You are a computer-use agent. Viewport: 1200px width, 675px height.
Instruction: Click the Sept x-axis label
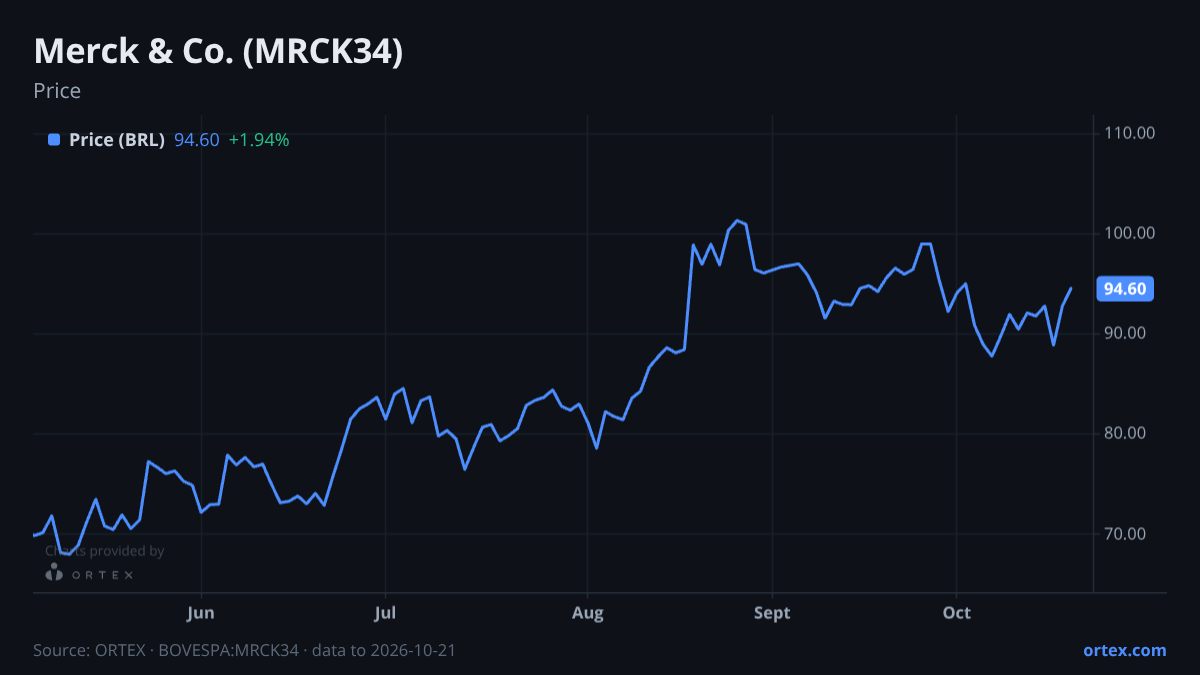pyautogui.click(x=772, y=613)
